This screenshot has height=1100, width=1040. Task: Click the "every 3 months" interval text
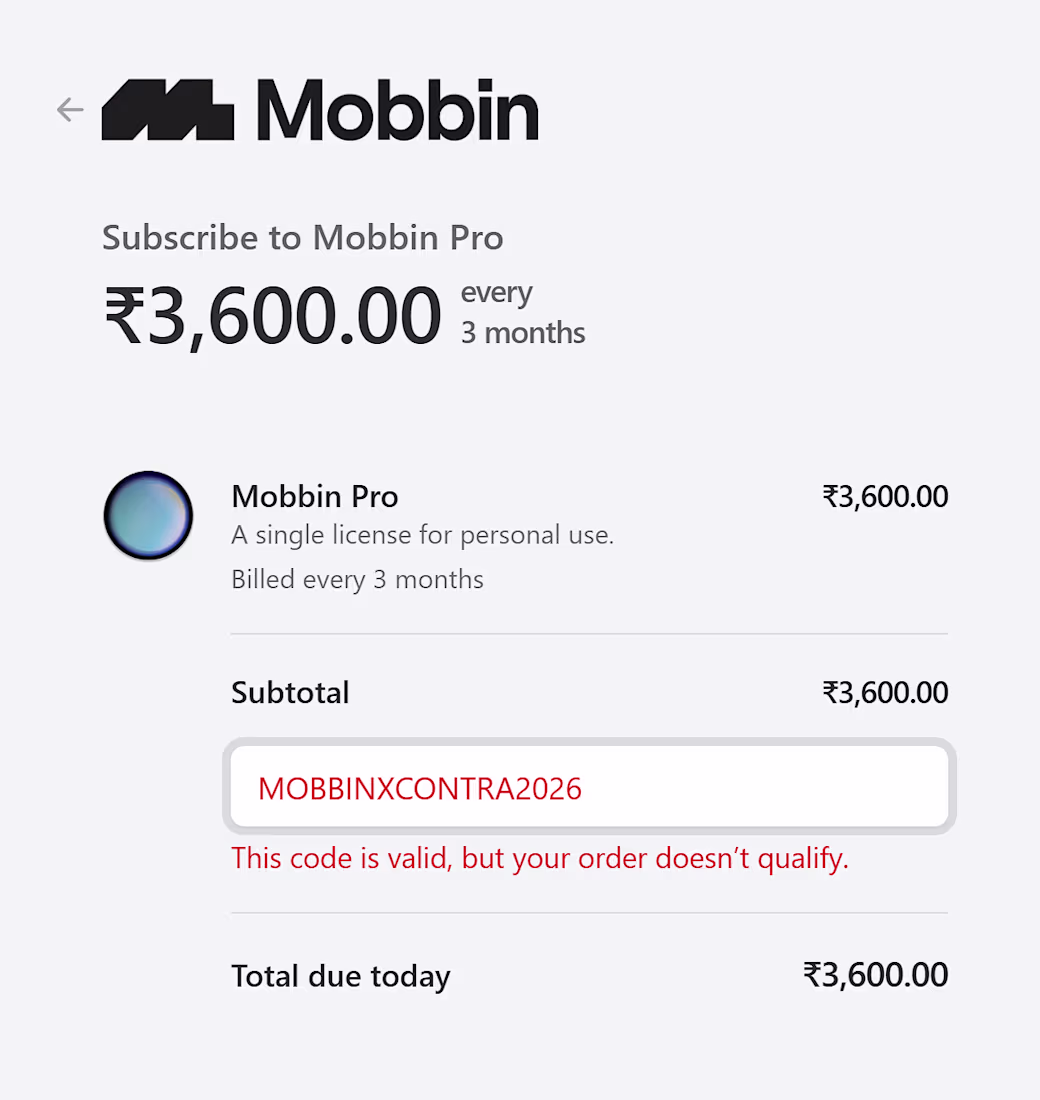tap(522, 313)
